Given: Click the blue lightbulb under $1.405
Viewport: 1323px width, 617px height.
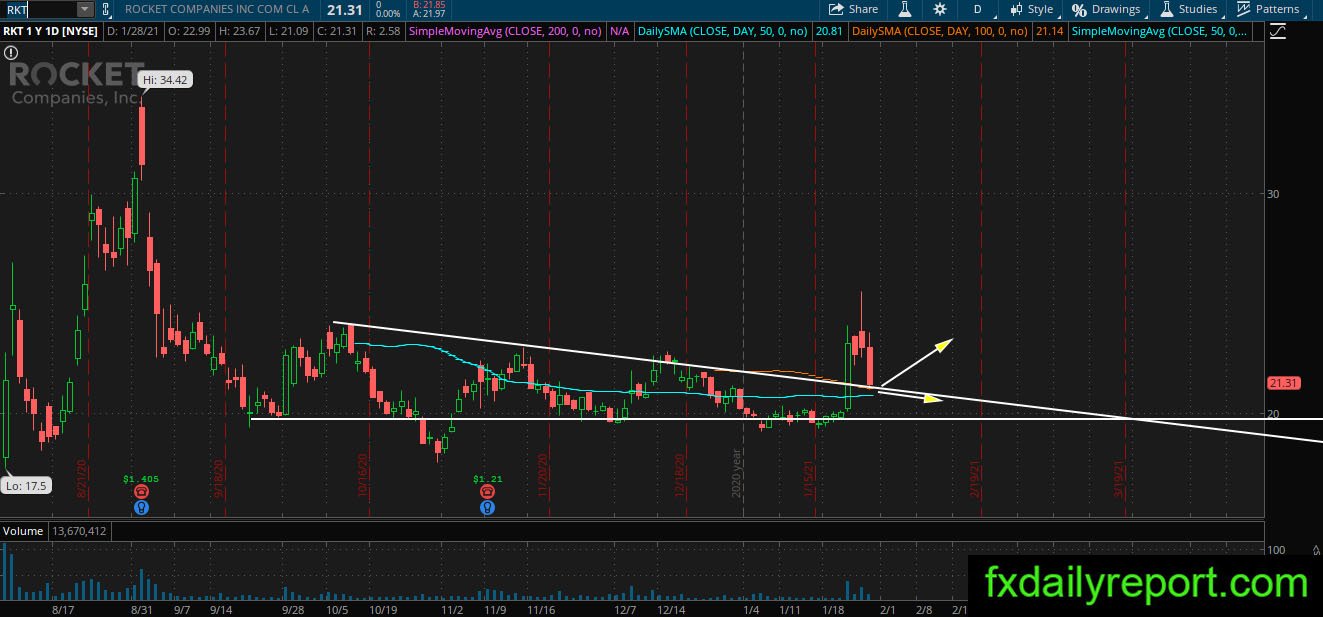Looking at the screenshot, I should pyautogui.click(x=142, y=507).
